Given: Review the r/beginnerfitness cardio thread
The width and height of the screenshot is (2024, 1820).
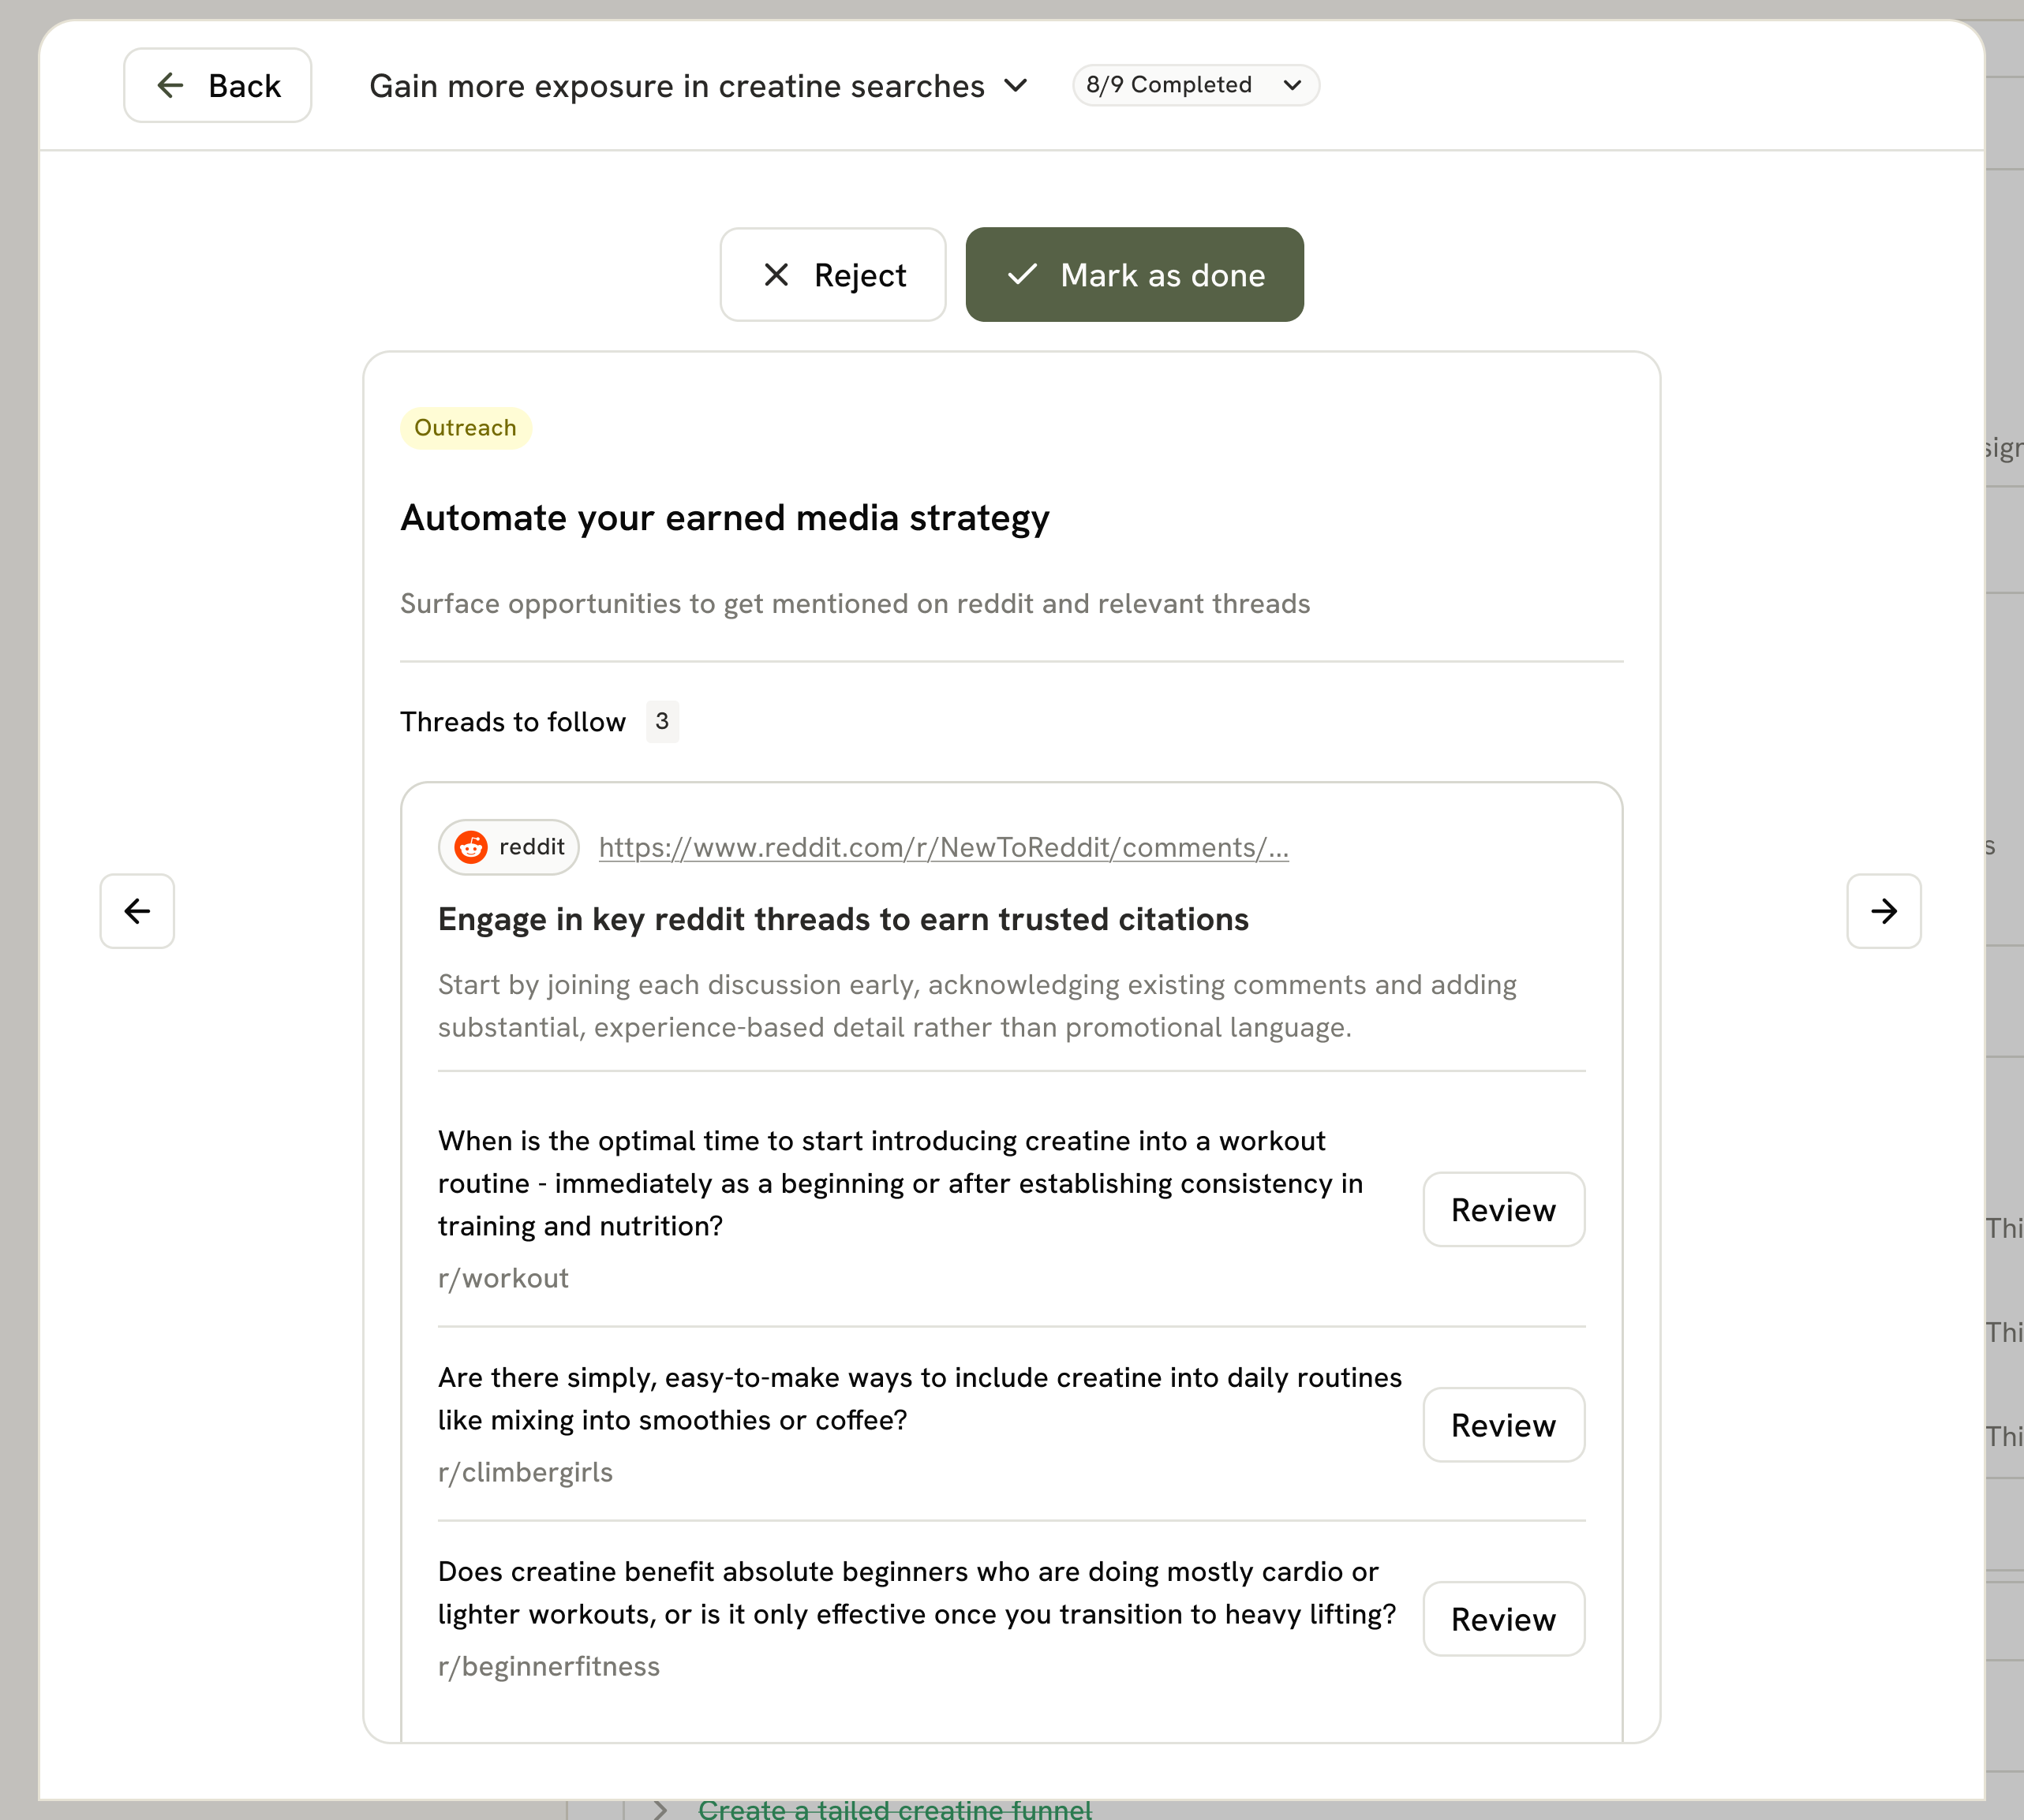Looking at the screenshot, I should [1503, 1619].
